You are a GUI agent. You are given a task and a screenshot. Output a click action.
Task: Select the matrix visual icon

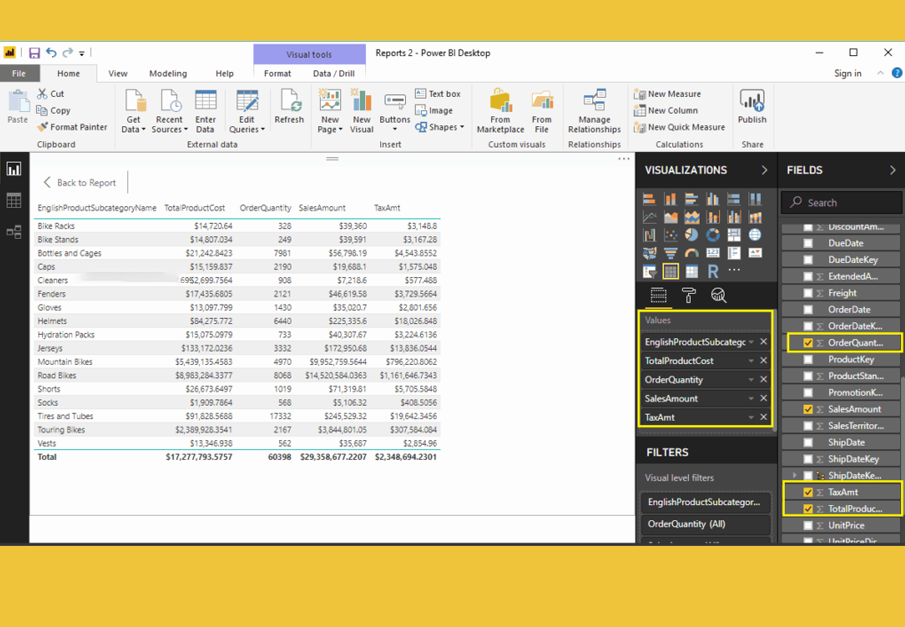point(692,272)
